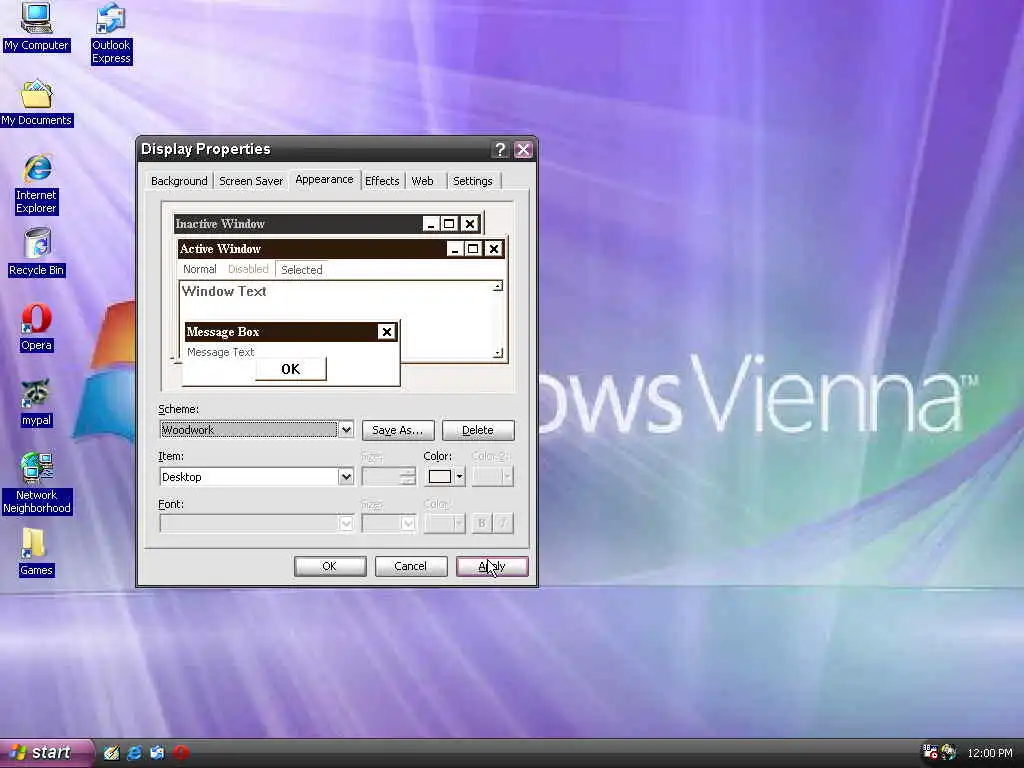Apply the appearance changes

coord(492,566)
